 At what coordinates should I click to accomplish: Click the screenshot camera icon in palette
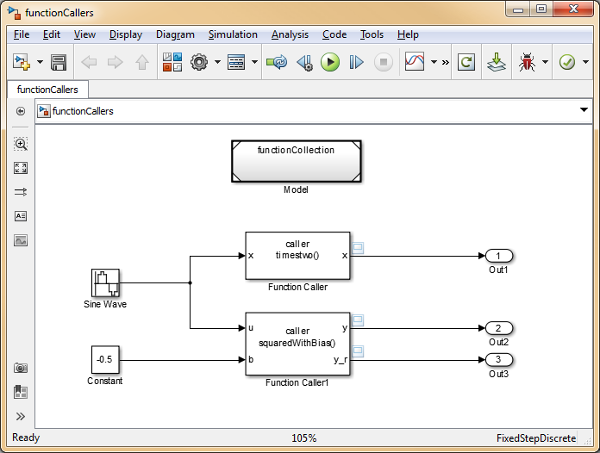(x=21, y=368)
